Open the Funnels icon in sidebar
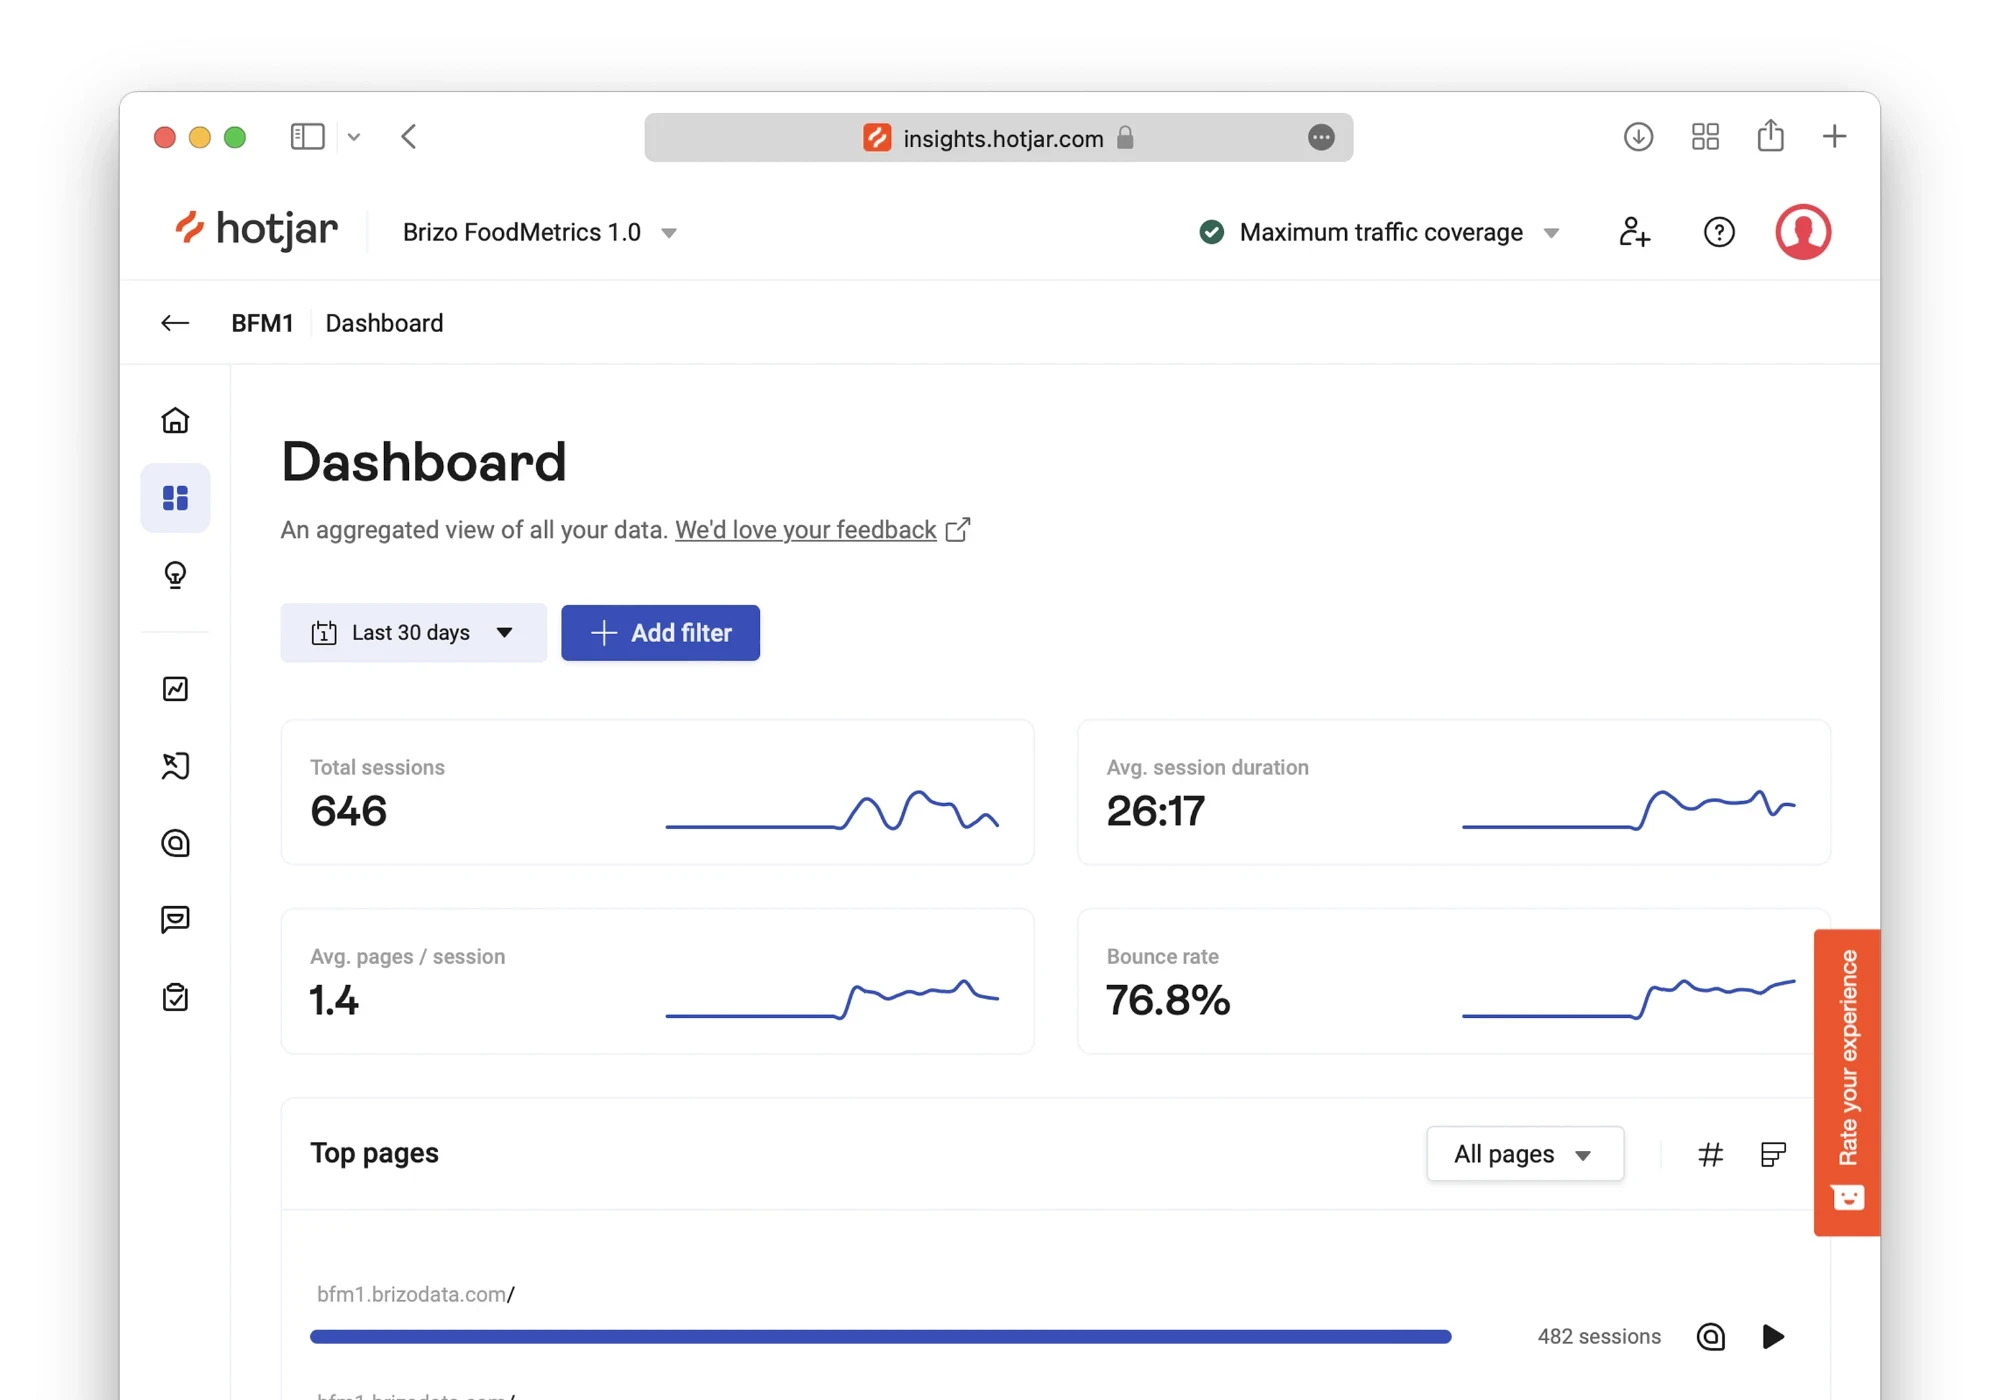This screenshot has width=2000, height=1400. [x=175, y=766]
